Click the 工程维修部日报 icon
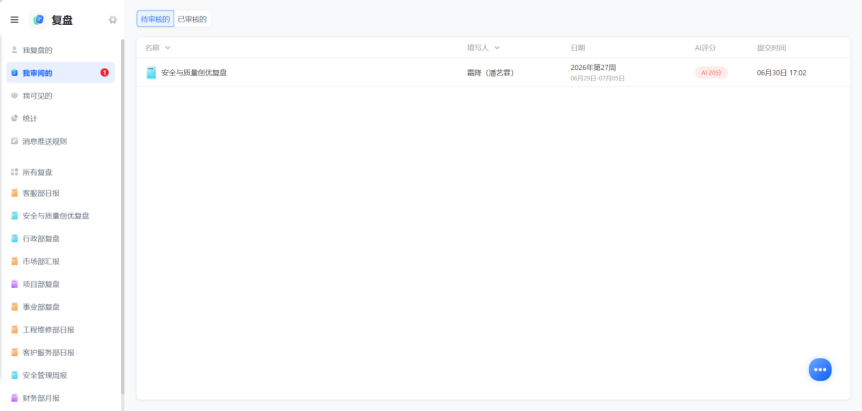862x411 pixels. pos(15,330)
